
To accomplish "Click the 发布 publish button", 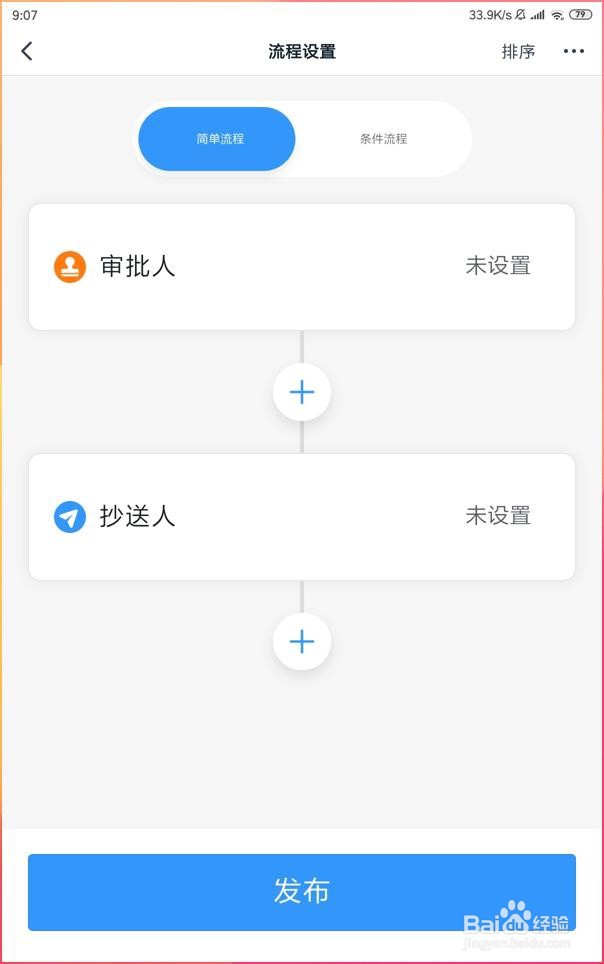I will click(x=302, y=892).
